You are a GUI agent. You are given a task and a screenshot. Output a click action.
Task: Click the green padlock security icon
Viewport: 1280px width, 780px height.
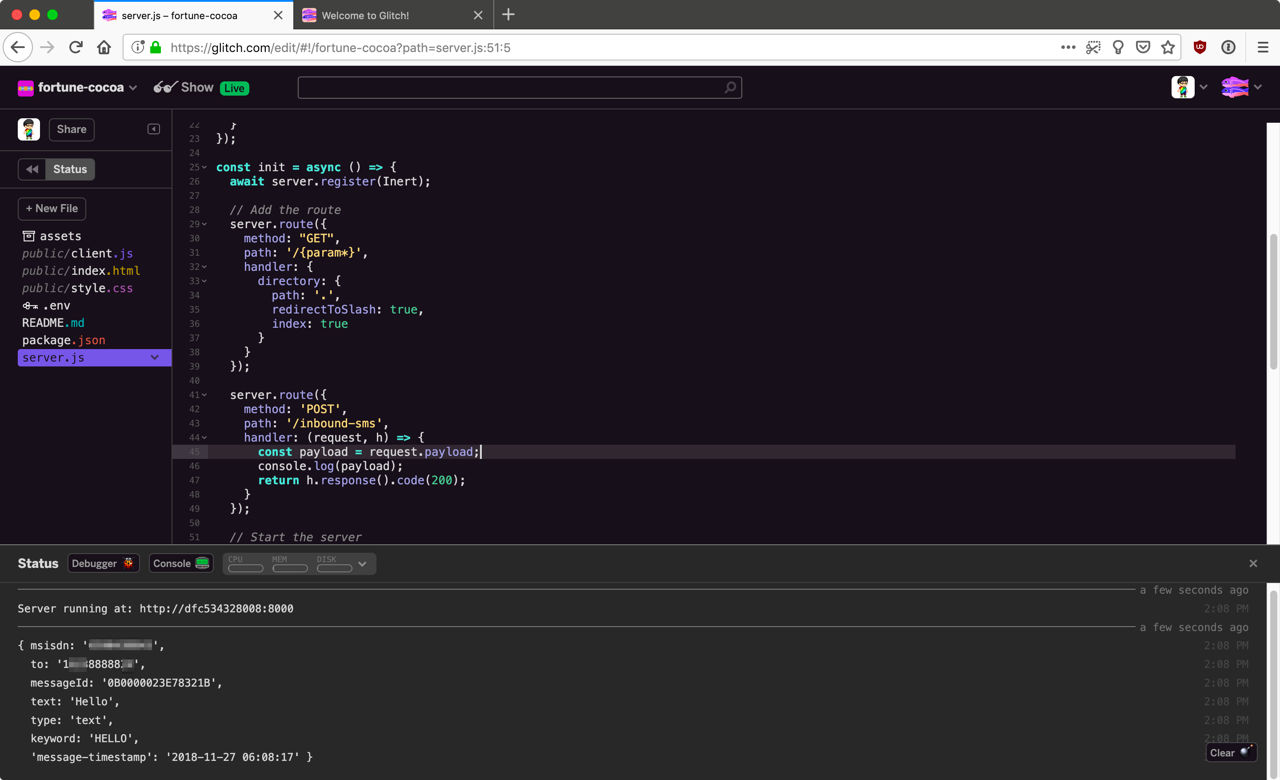155,47
